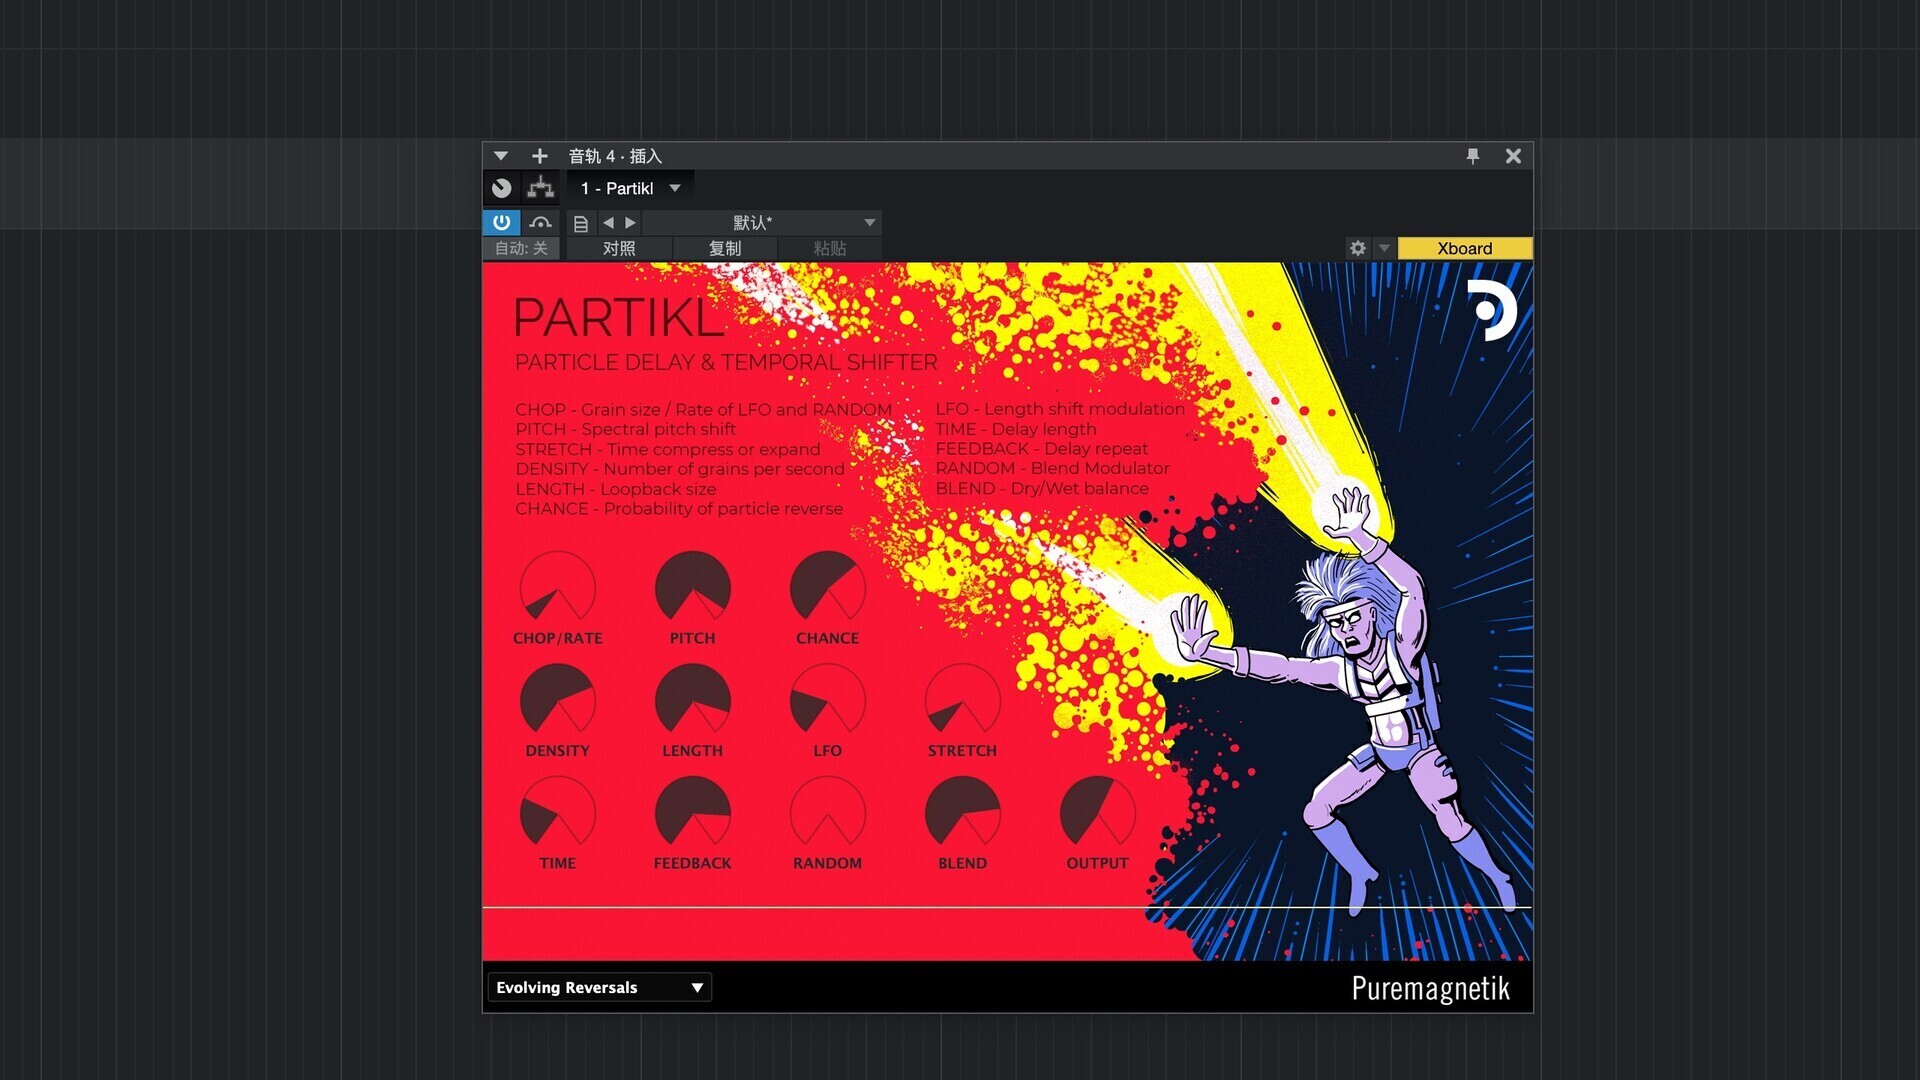Close the Partikl plugin window
The height and width of the screenshot is (1080, 1920).
1513,156
